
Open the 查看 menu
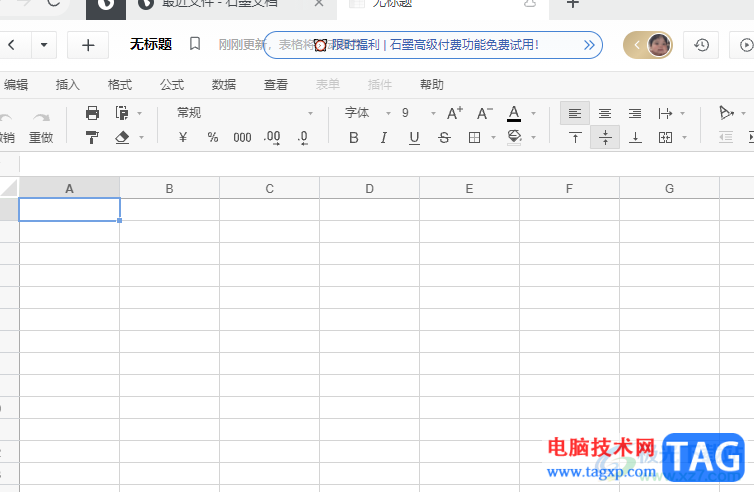276,85
